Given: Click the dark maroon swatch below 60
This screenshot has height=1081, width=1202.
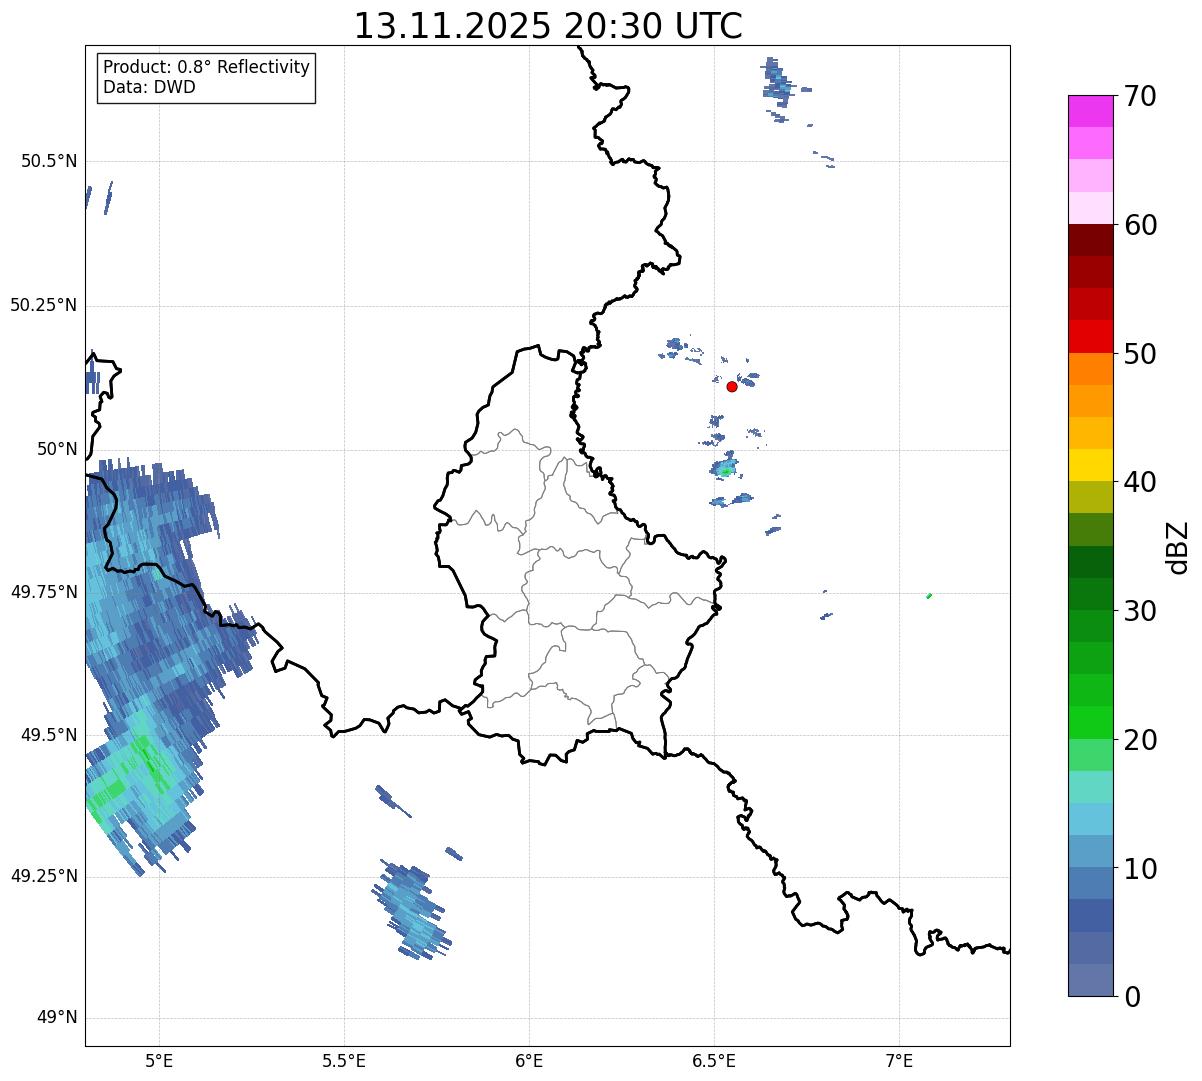Looking at the screenshot, I should 1091,240.
